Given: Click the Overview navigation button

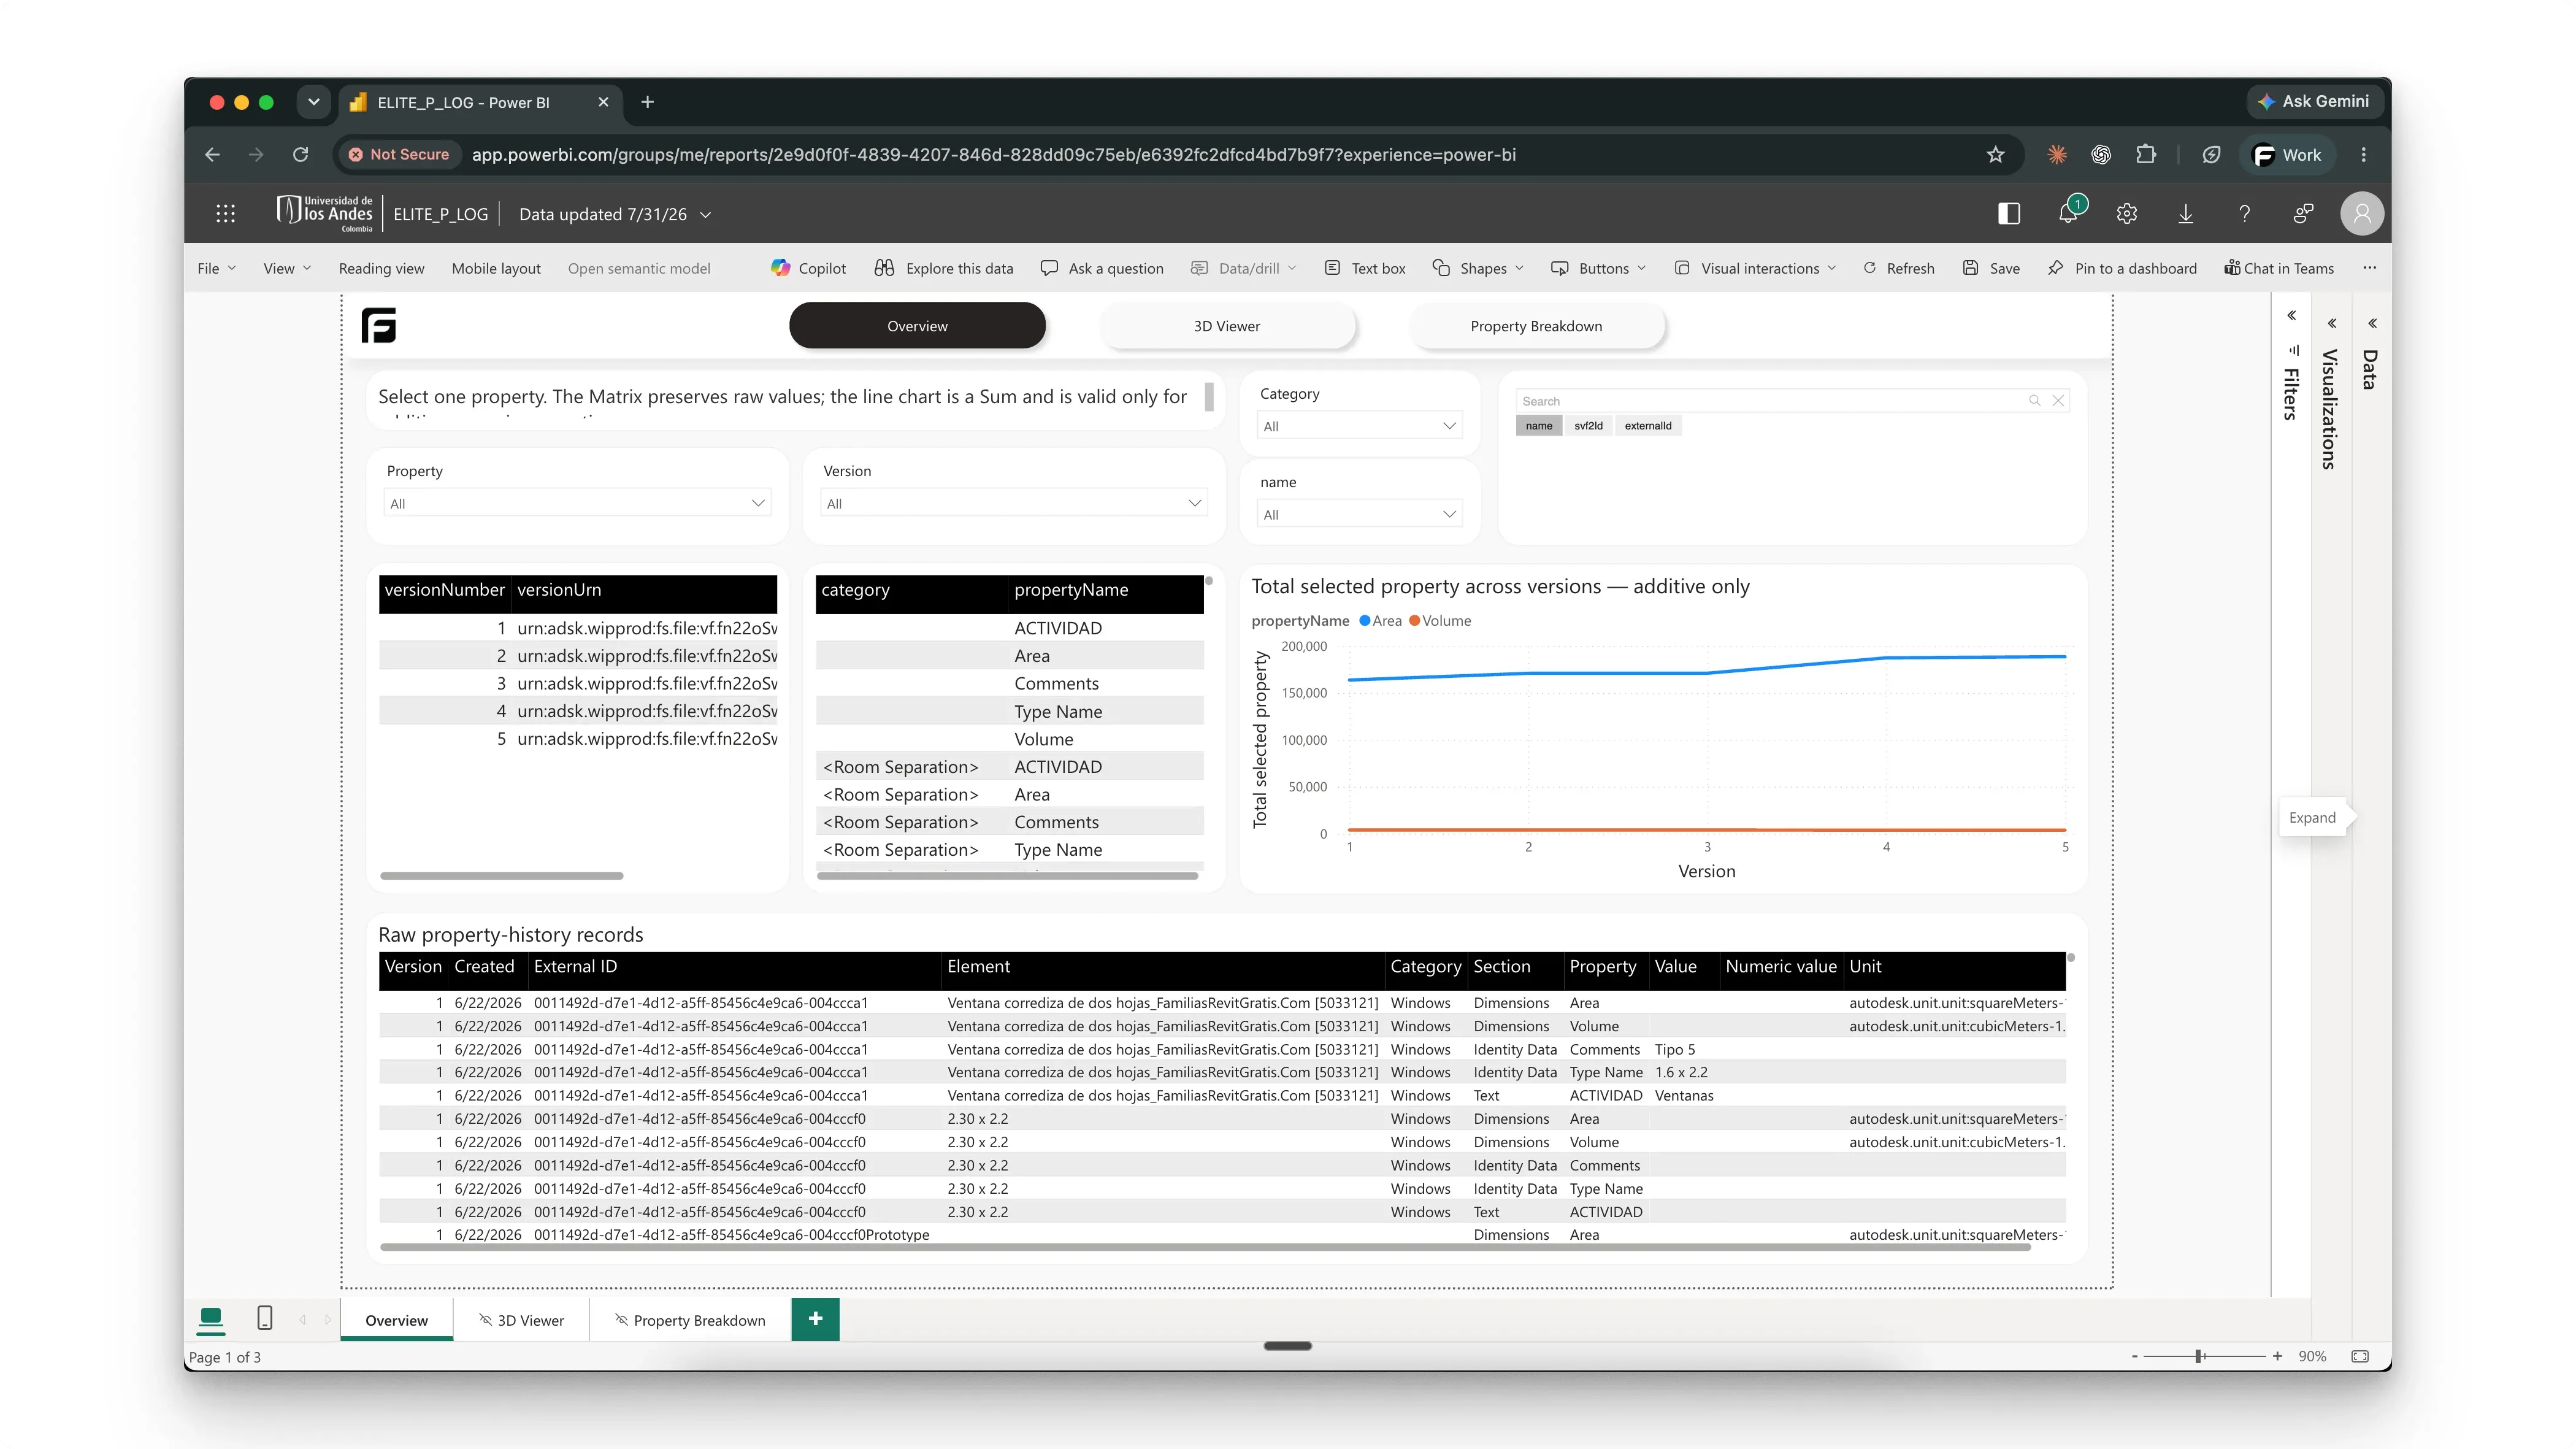Looking at the screenshot, I should click(x=917, y=326).
